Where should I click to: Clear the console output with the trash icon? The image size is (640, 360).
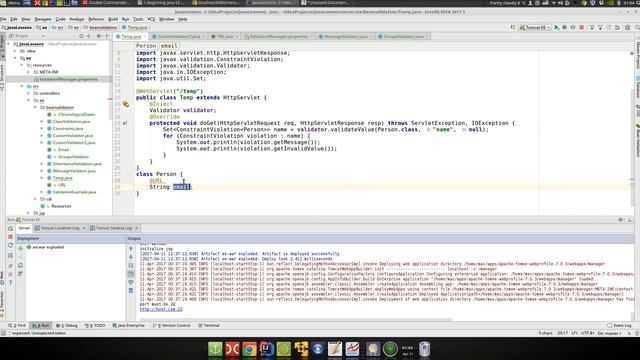[131, 291]
